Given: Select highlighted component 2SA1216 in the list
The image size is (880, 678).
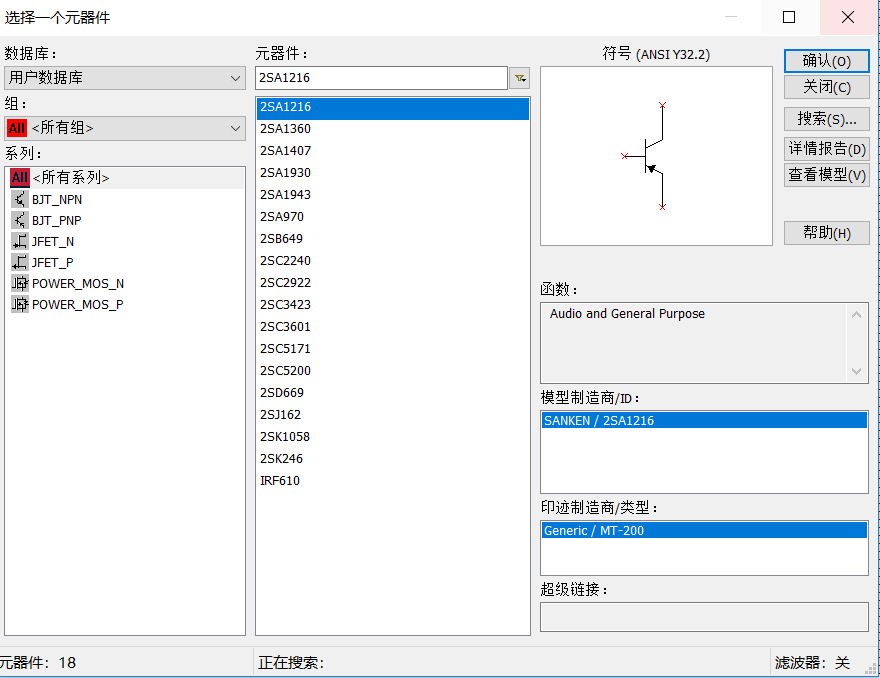Looking at the screenshot, I should 393,107.
